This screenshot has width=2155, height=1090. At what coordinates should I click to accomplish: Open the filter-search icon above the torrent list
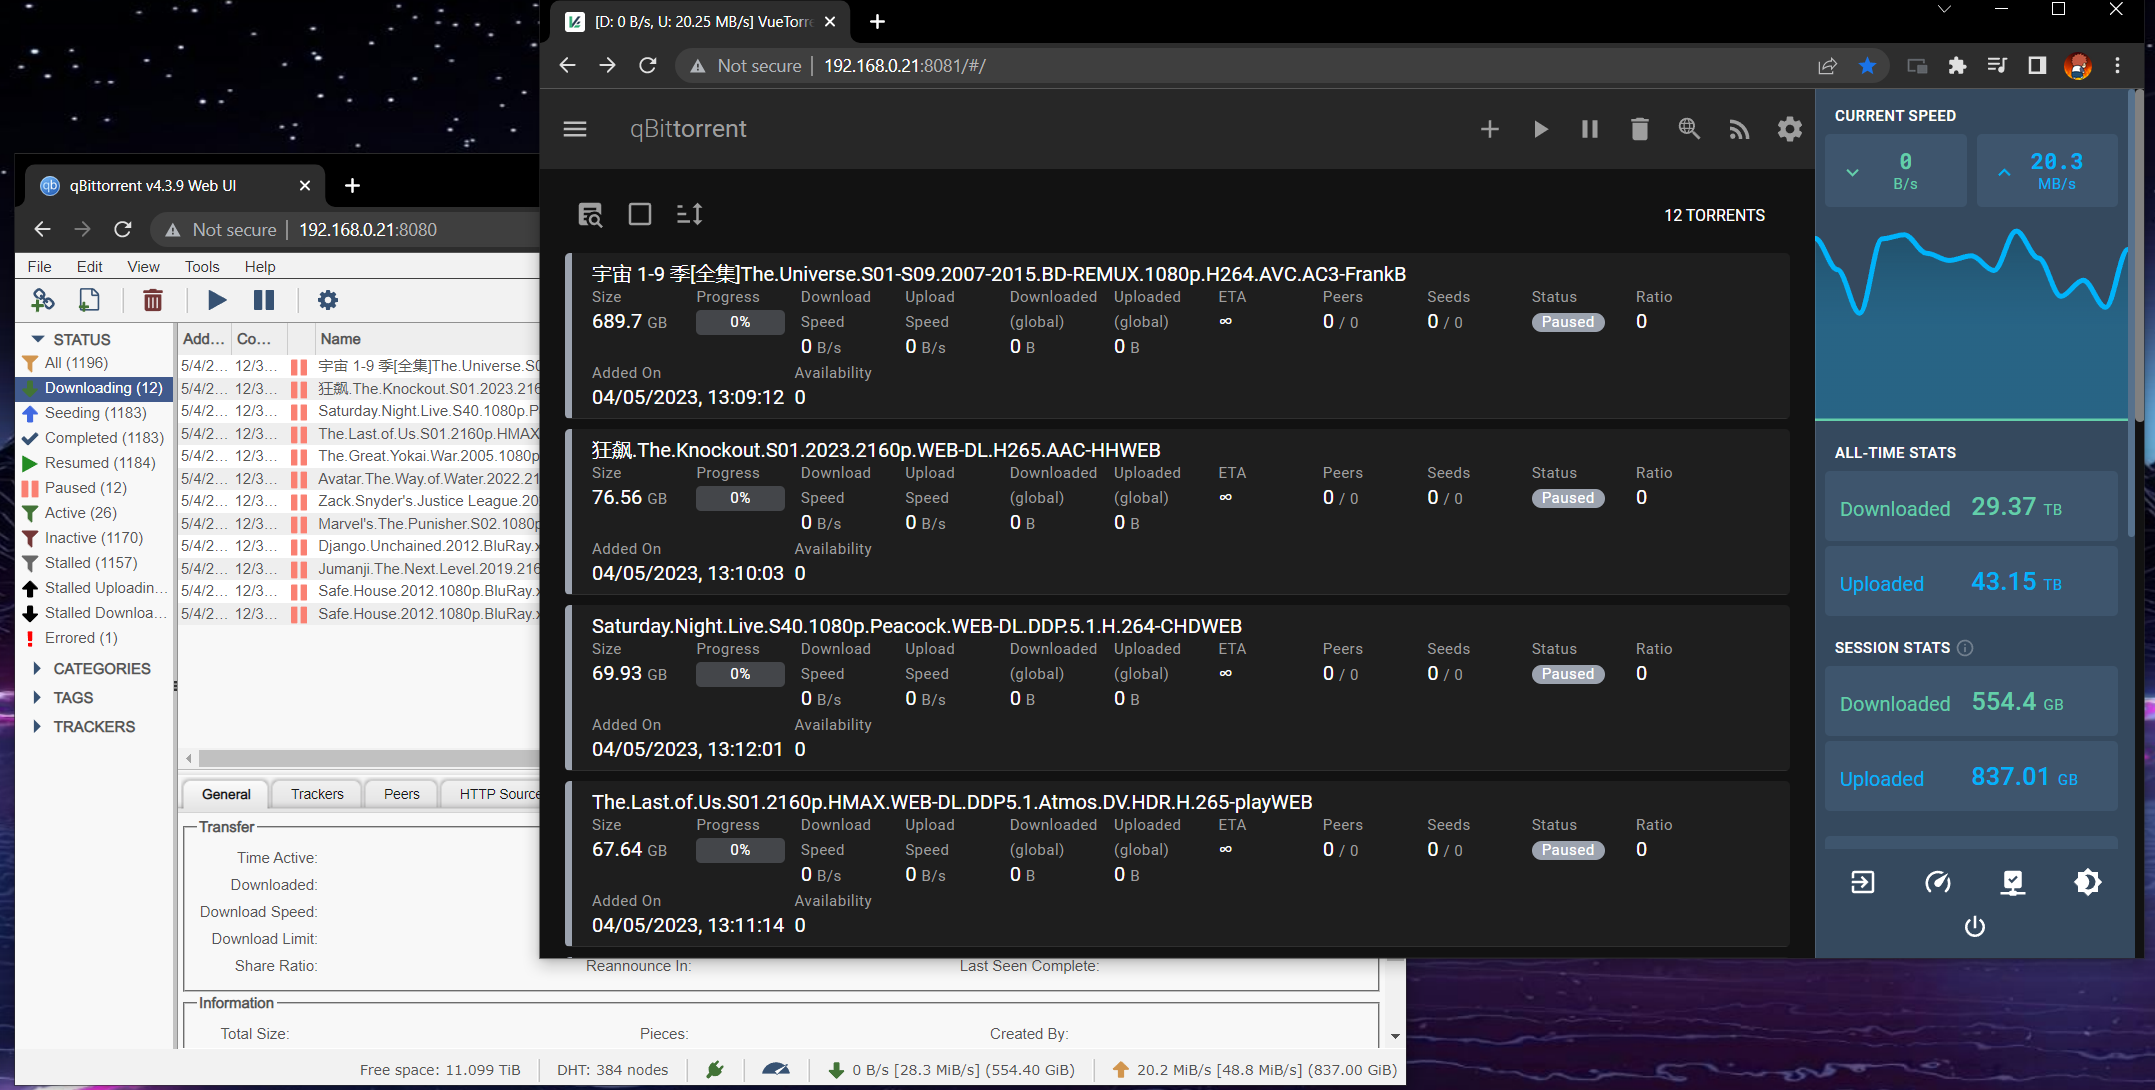click(590, 214)
